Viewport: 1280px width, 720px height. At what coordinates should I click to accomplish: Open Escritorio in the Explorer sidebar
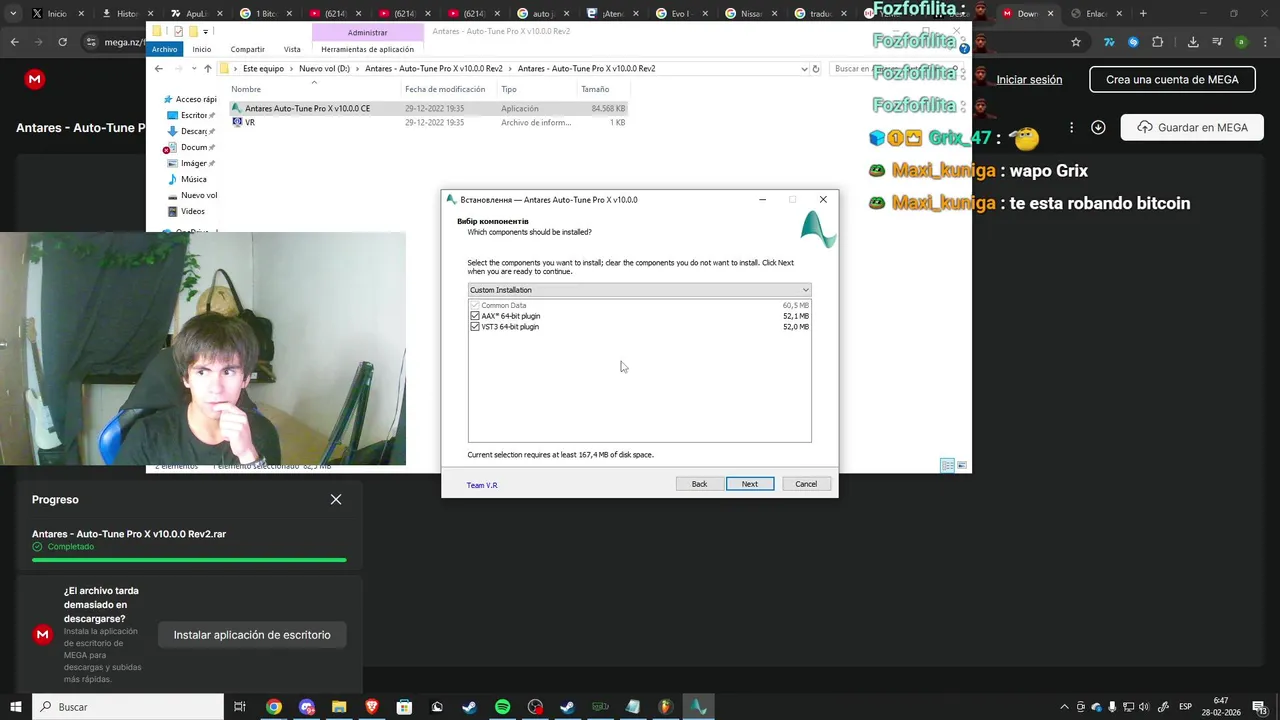pyautogui.click(x=192, y=115)
